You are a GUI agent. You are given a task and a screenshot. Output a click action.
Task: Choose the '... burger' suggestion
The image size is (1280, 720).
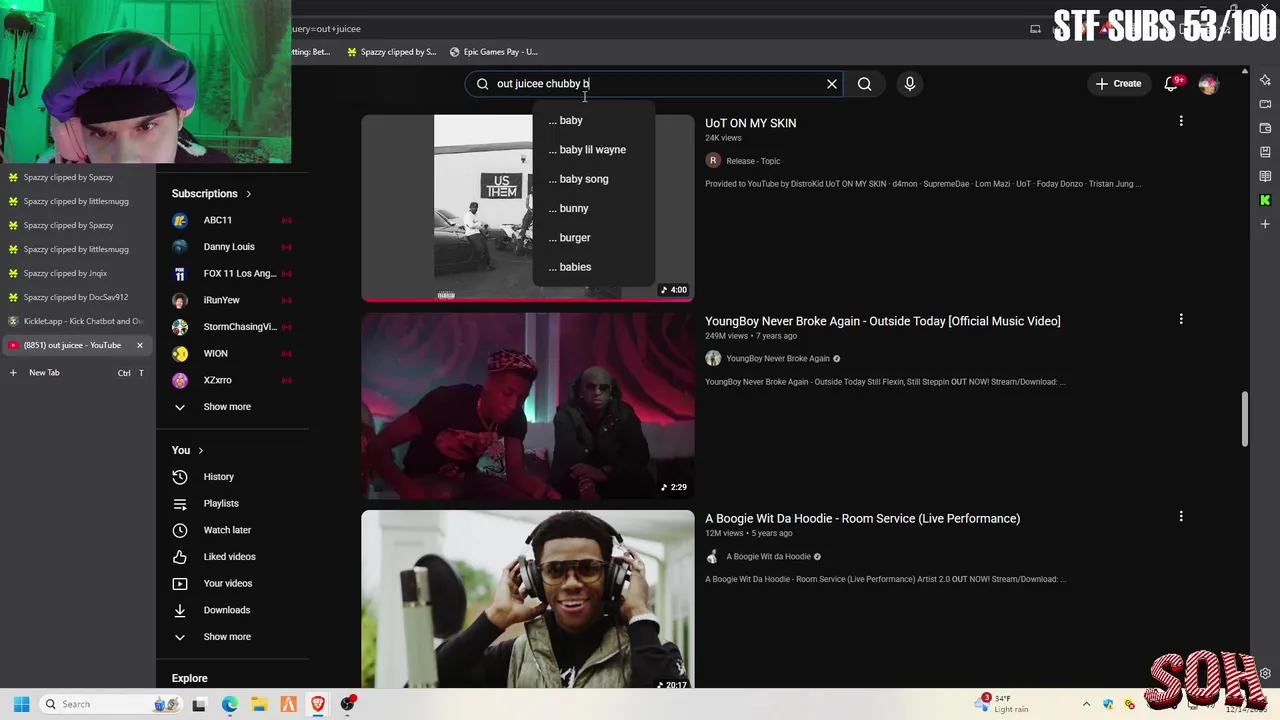tap(593, 238)
